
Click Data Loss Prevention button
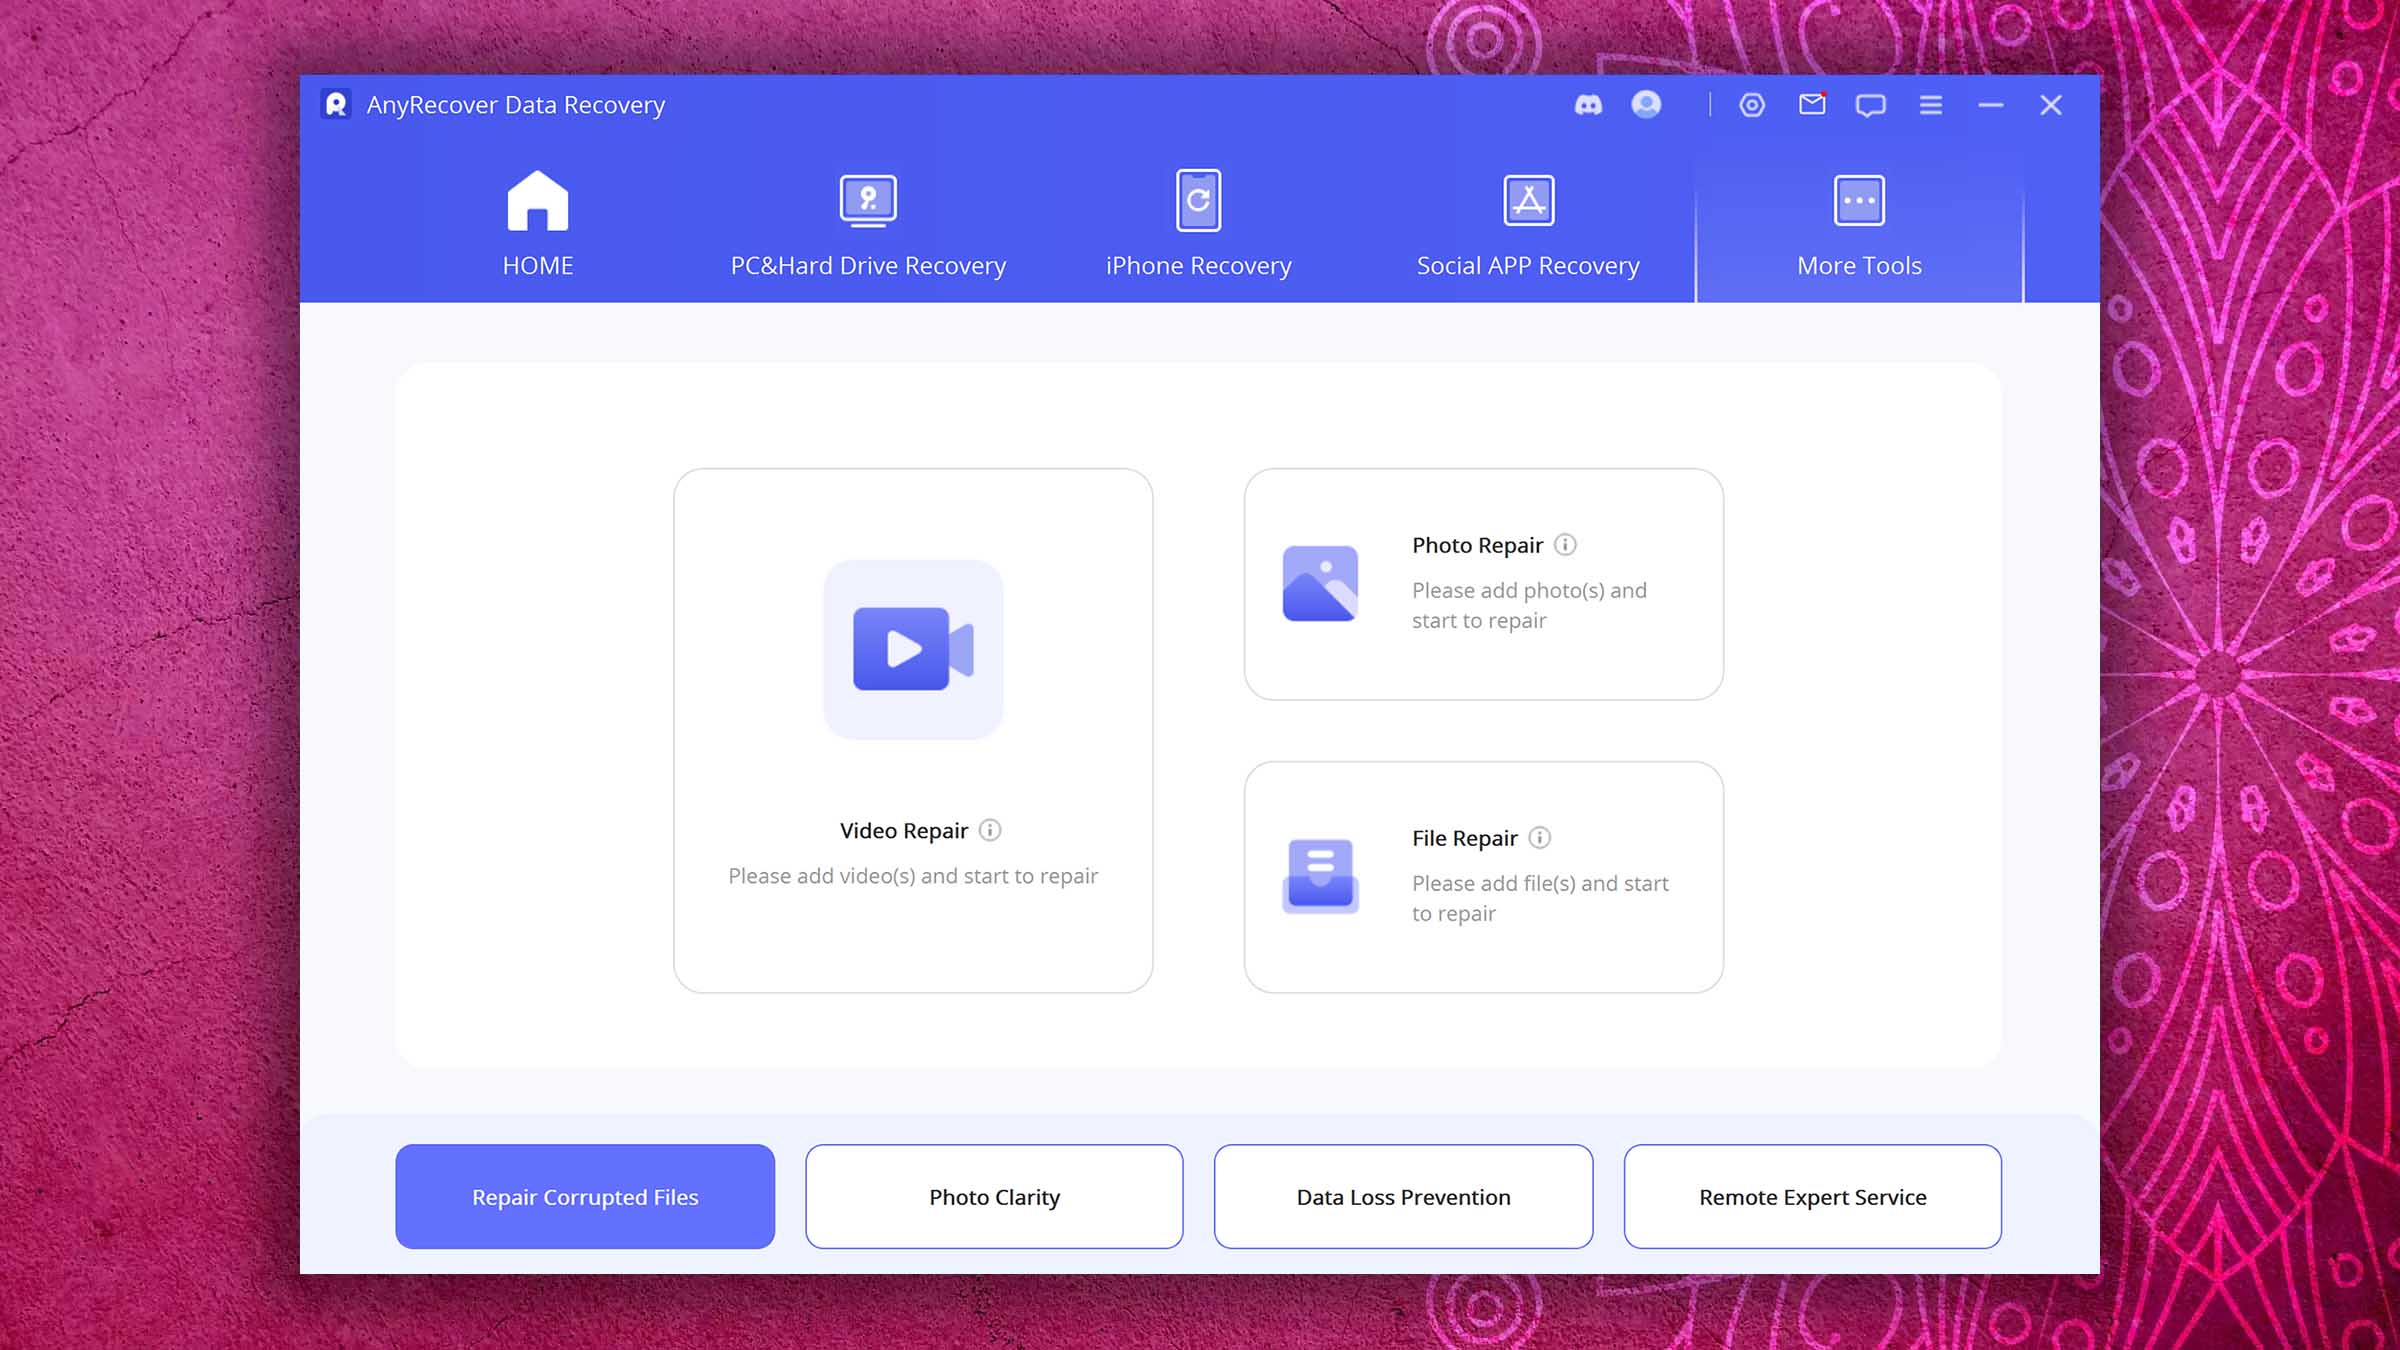(1403, 1195)
